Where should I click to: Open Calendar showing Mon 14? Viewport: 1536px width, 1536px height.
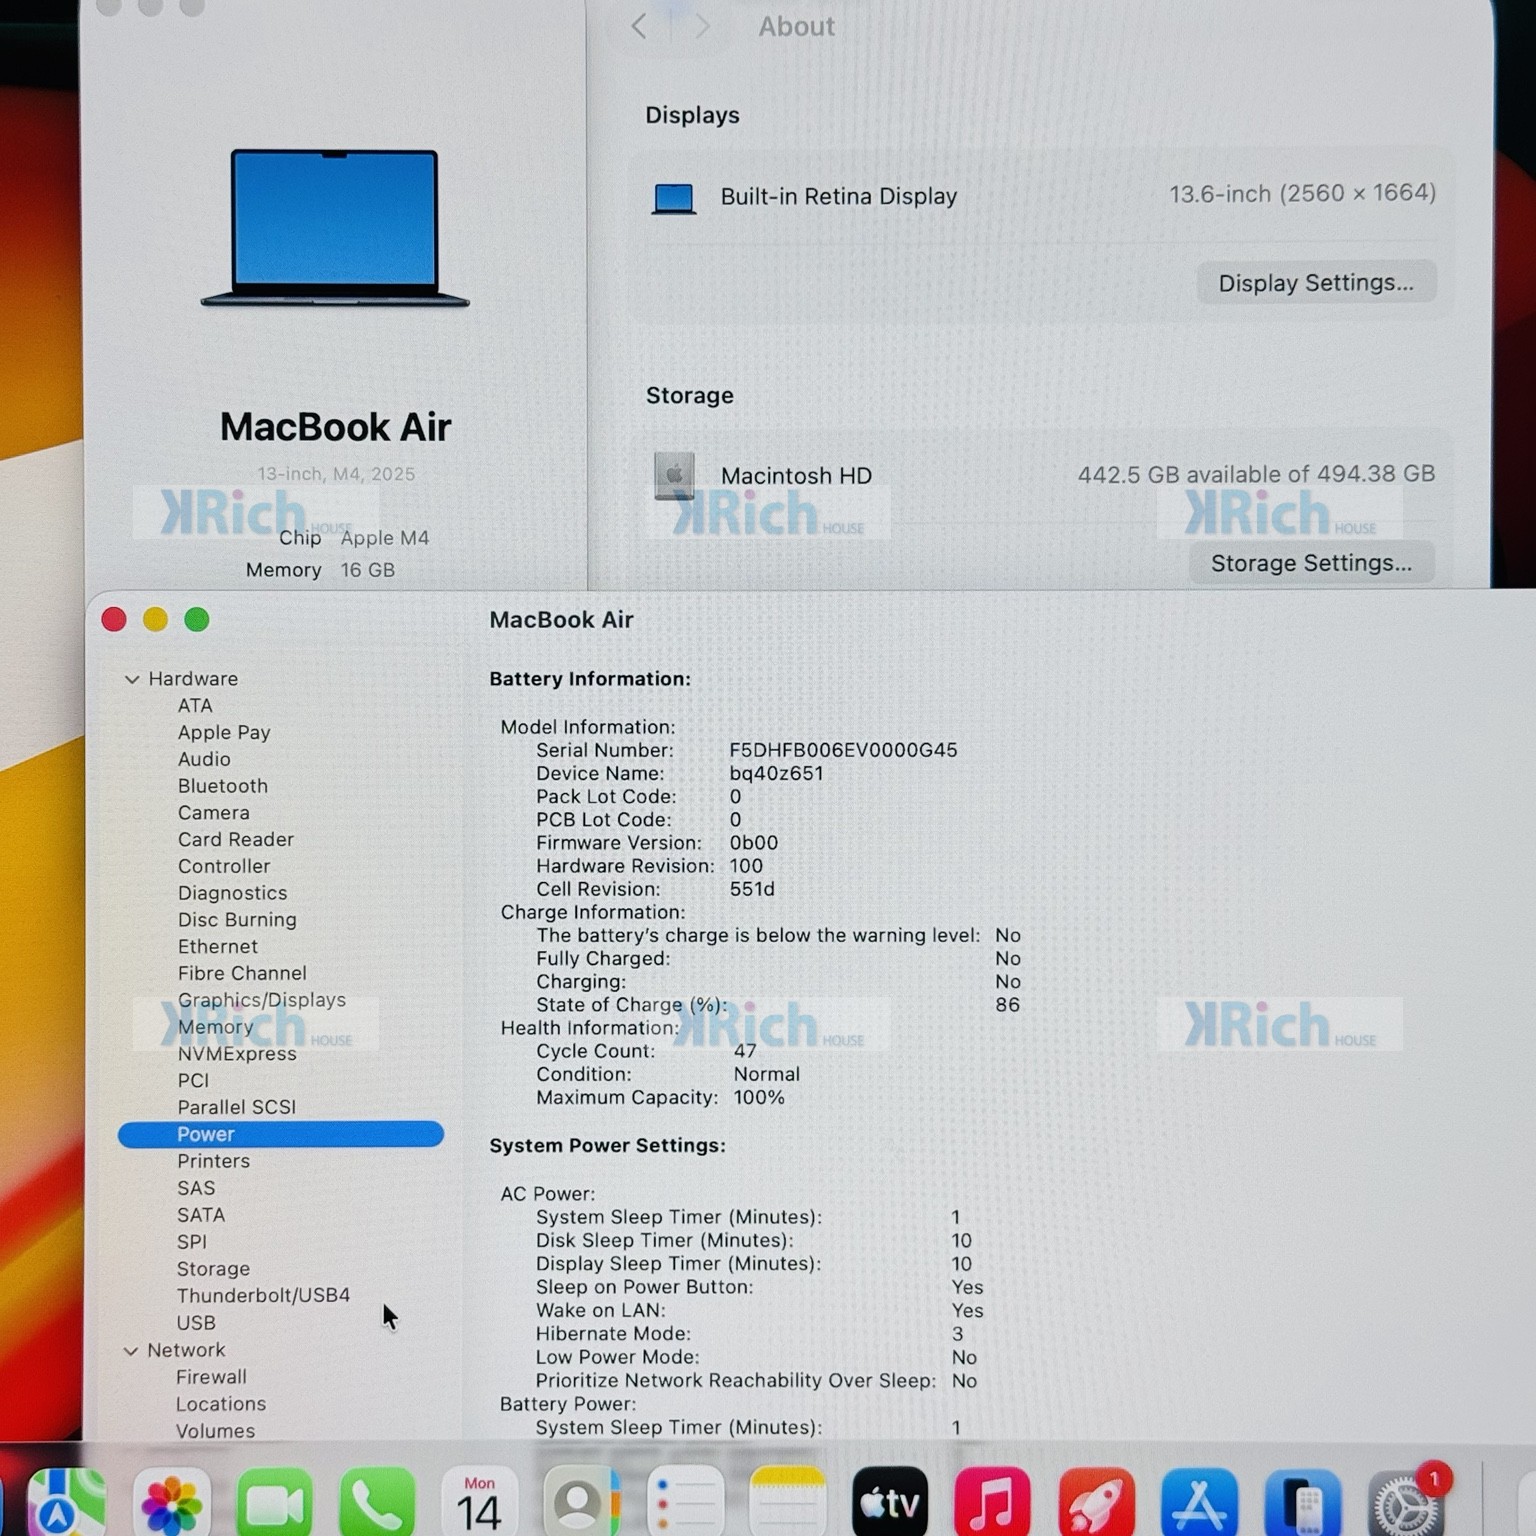coord(480,1501)
